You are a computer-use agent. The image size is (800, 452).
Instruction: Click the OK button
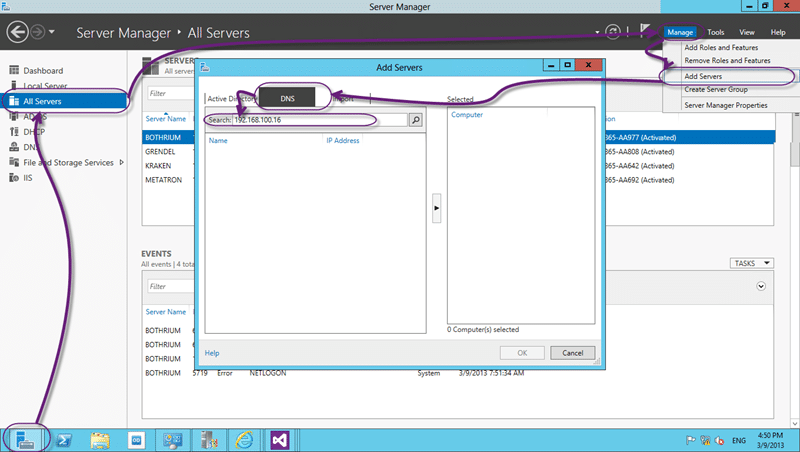click(x=522, y=353)
